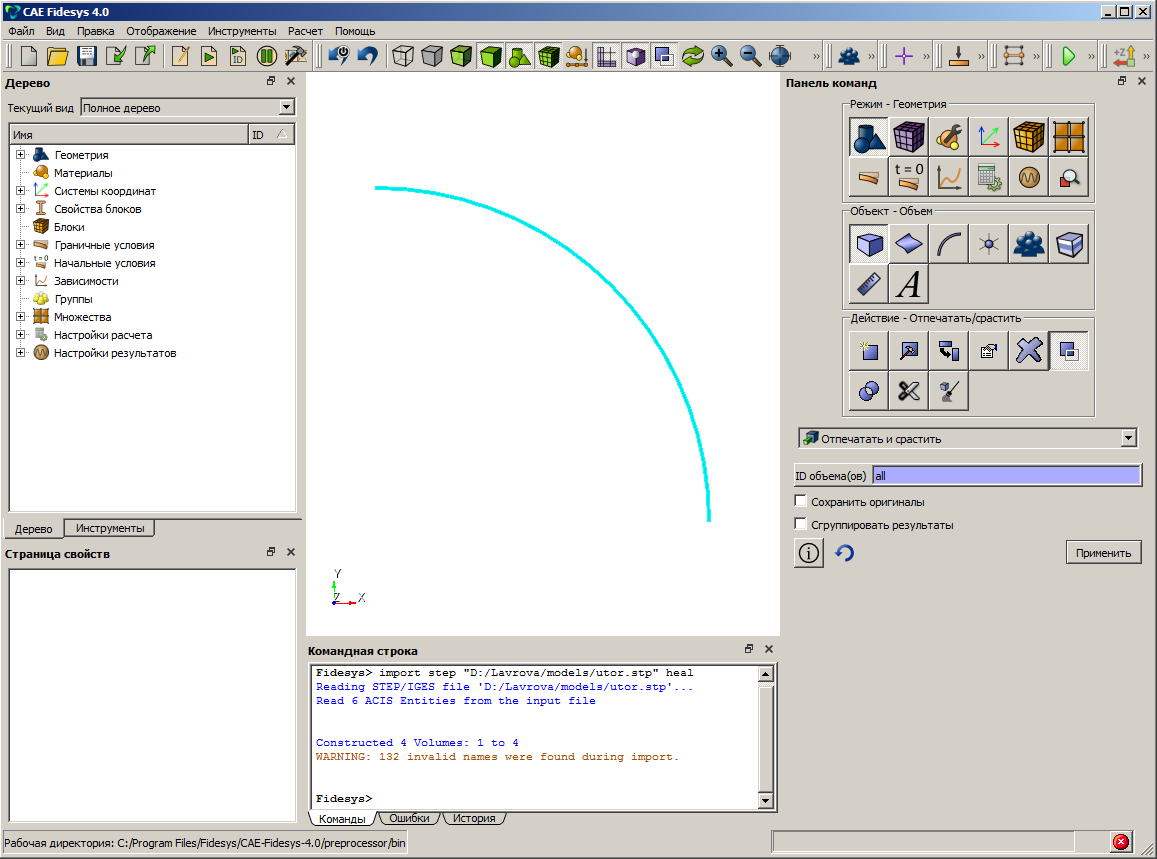Close the Дерево panel
1157x859 pixels.
pos(291,81)
